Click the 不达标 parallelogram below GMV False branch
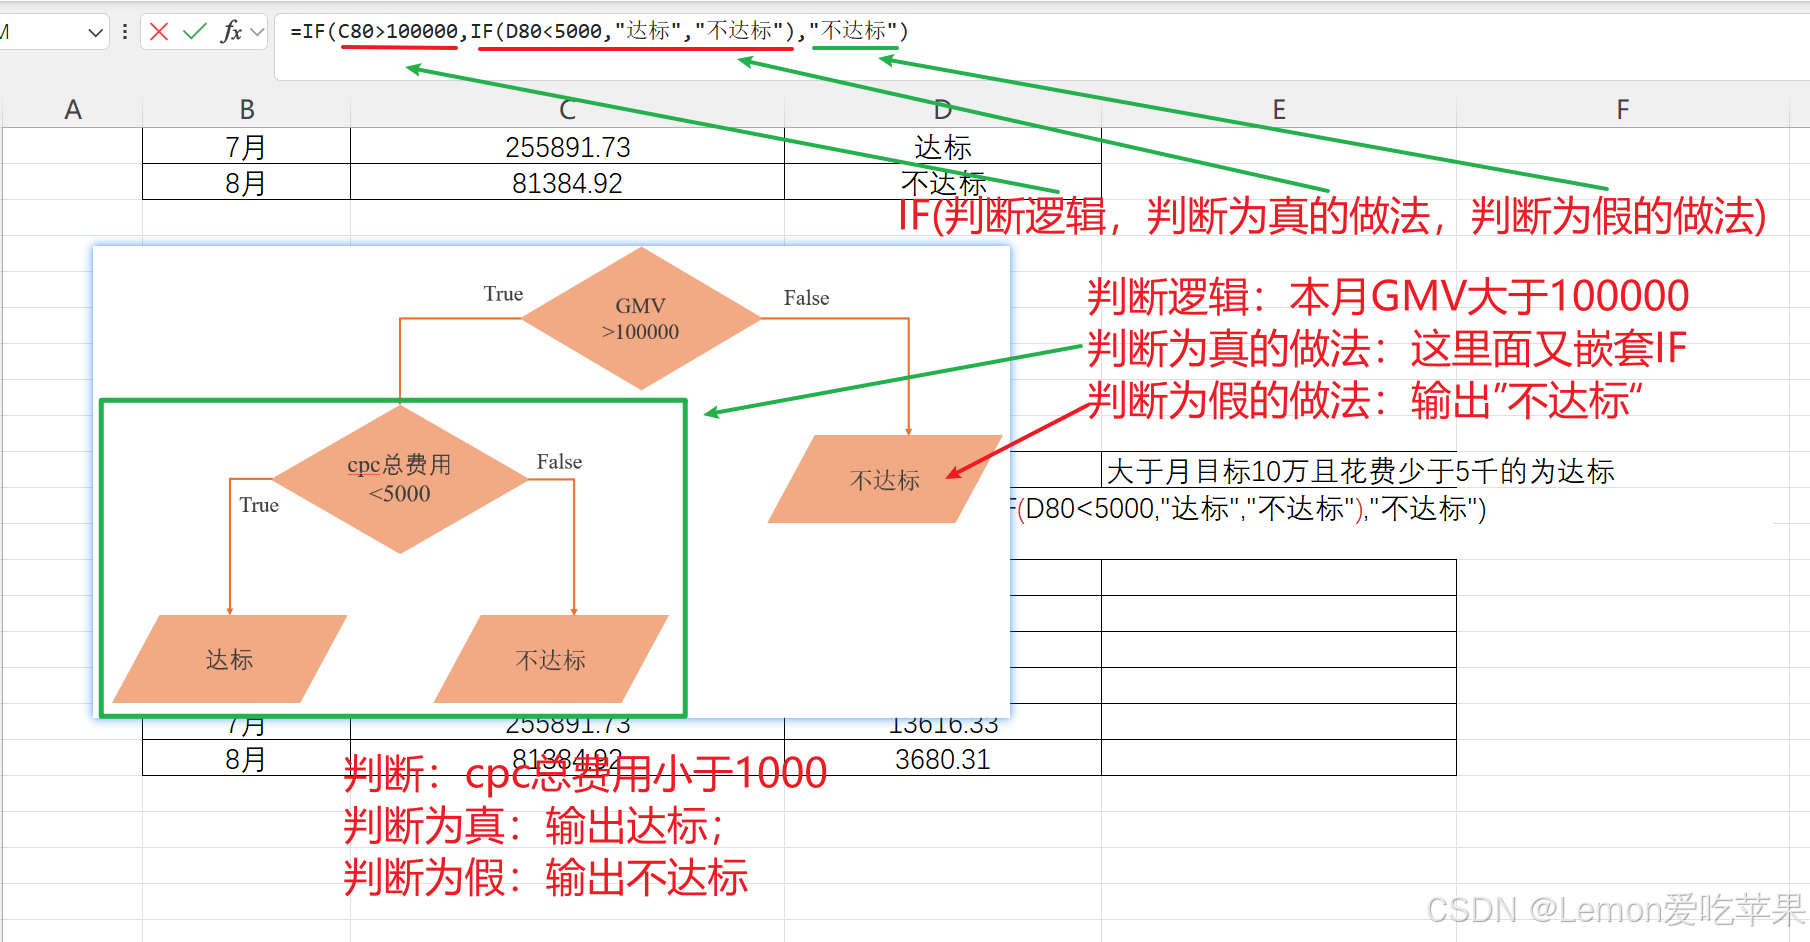1810x942 pixels. click(x=885, y=480)
